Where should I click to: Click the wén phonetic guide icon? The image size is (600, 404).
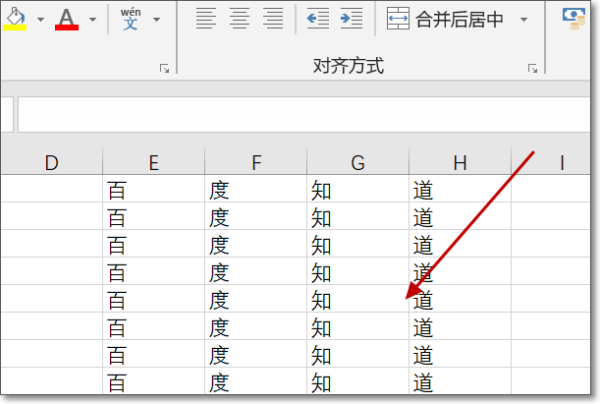click(x=131, y=18)
